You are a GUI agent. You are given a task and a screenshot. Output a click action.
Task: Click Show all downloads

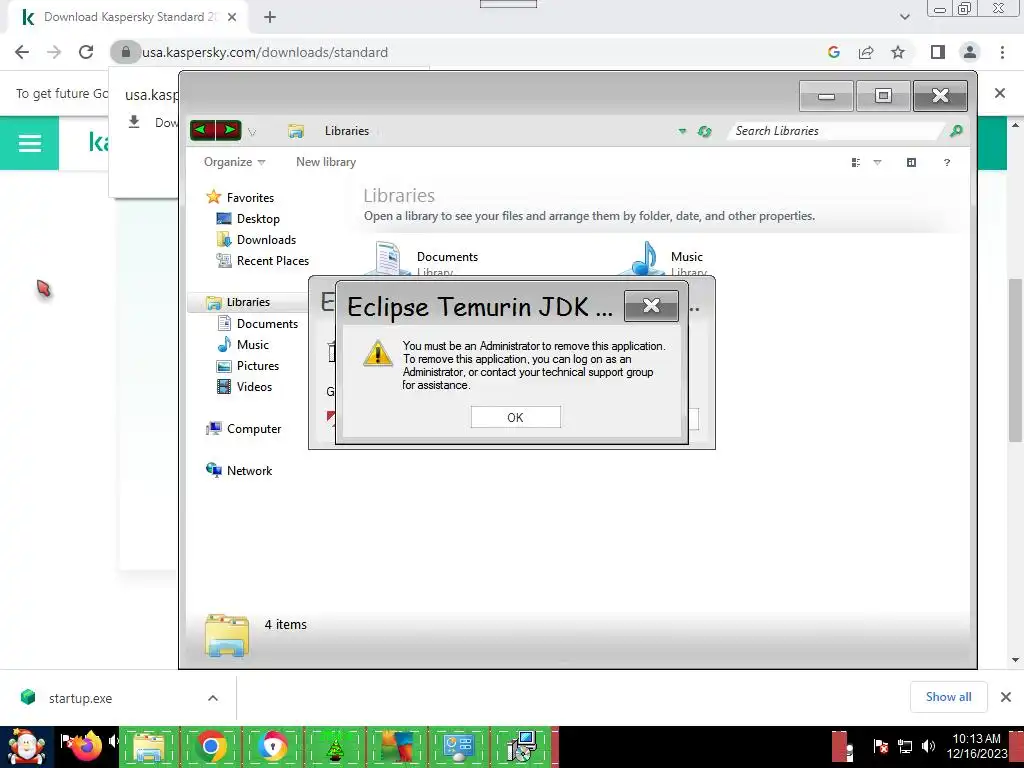(948, 697)
